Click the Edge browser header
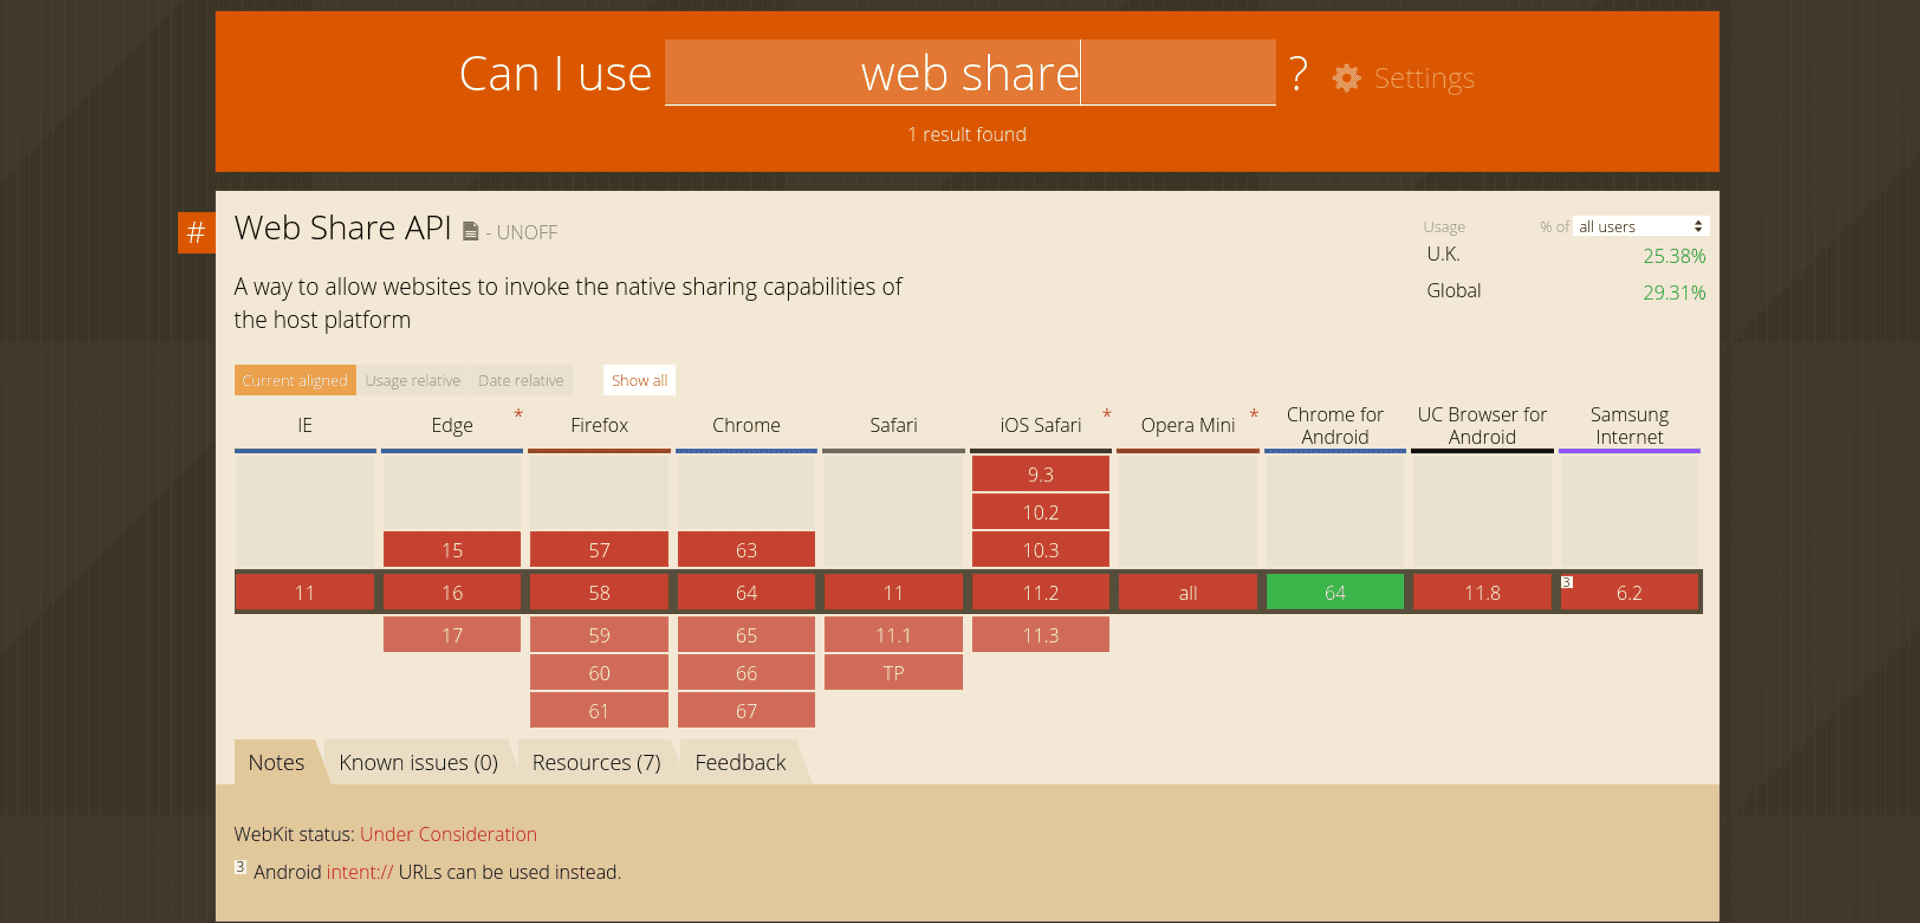 pos(452,425)
